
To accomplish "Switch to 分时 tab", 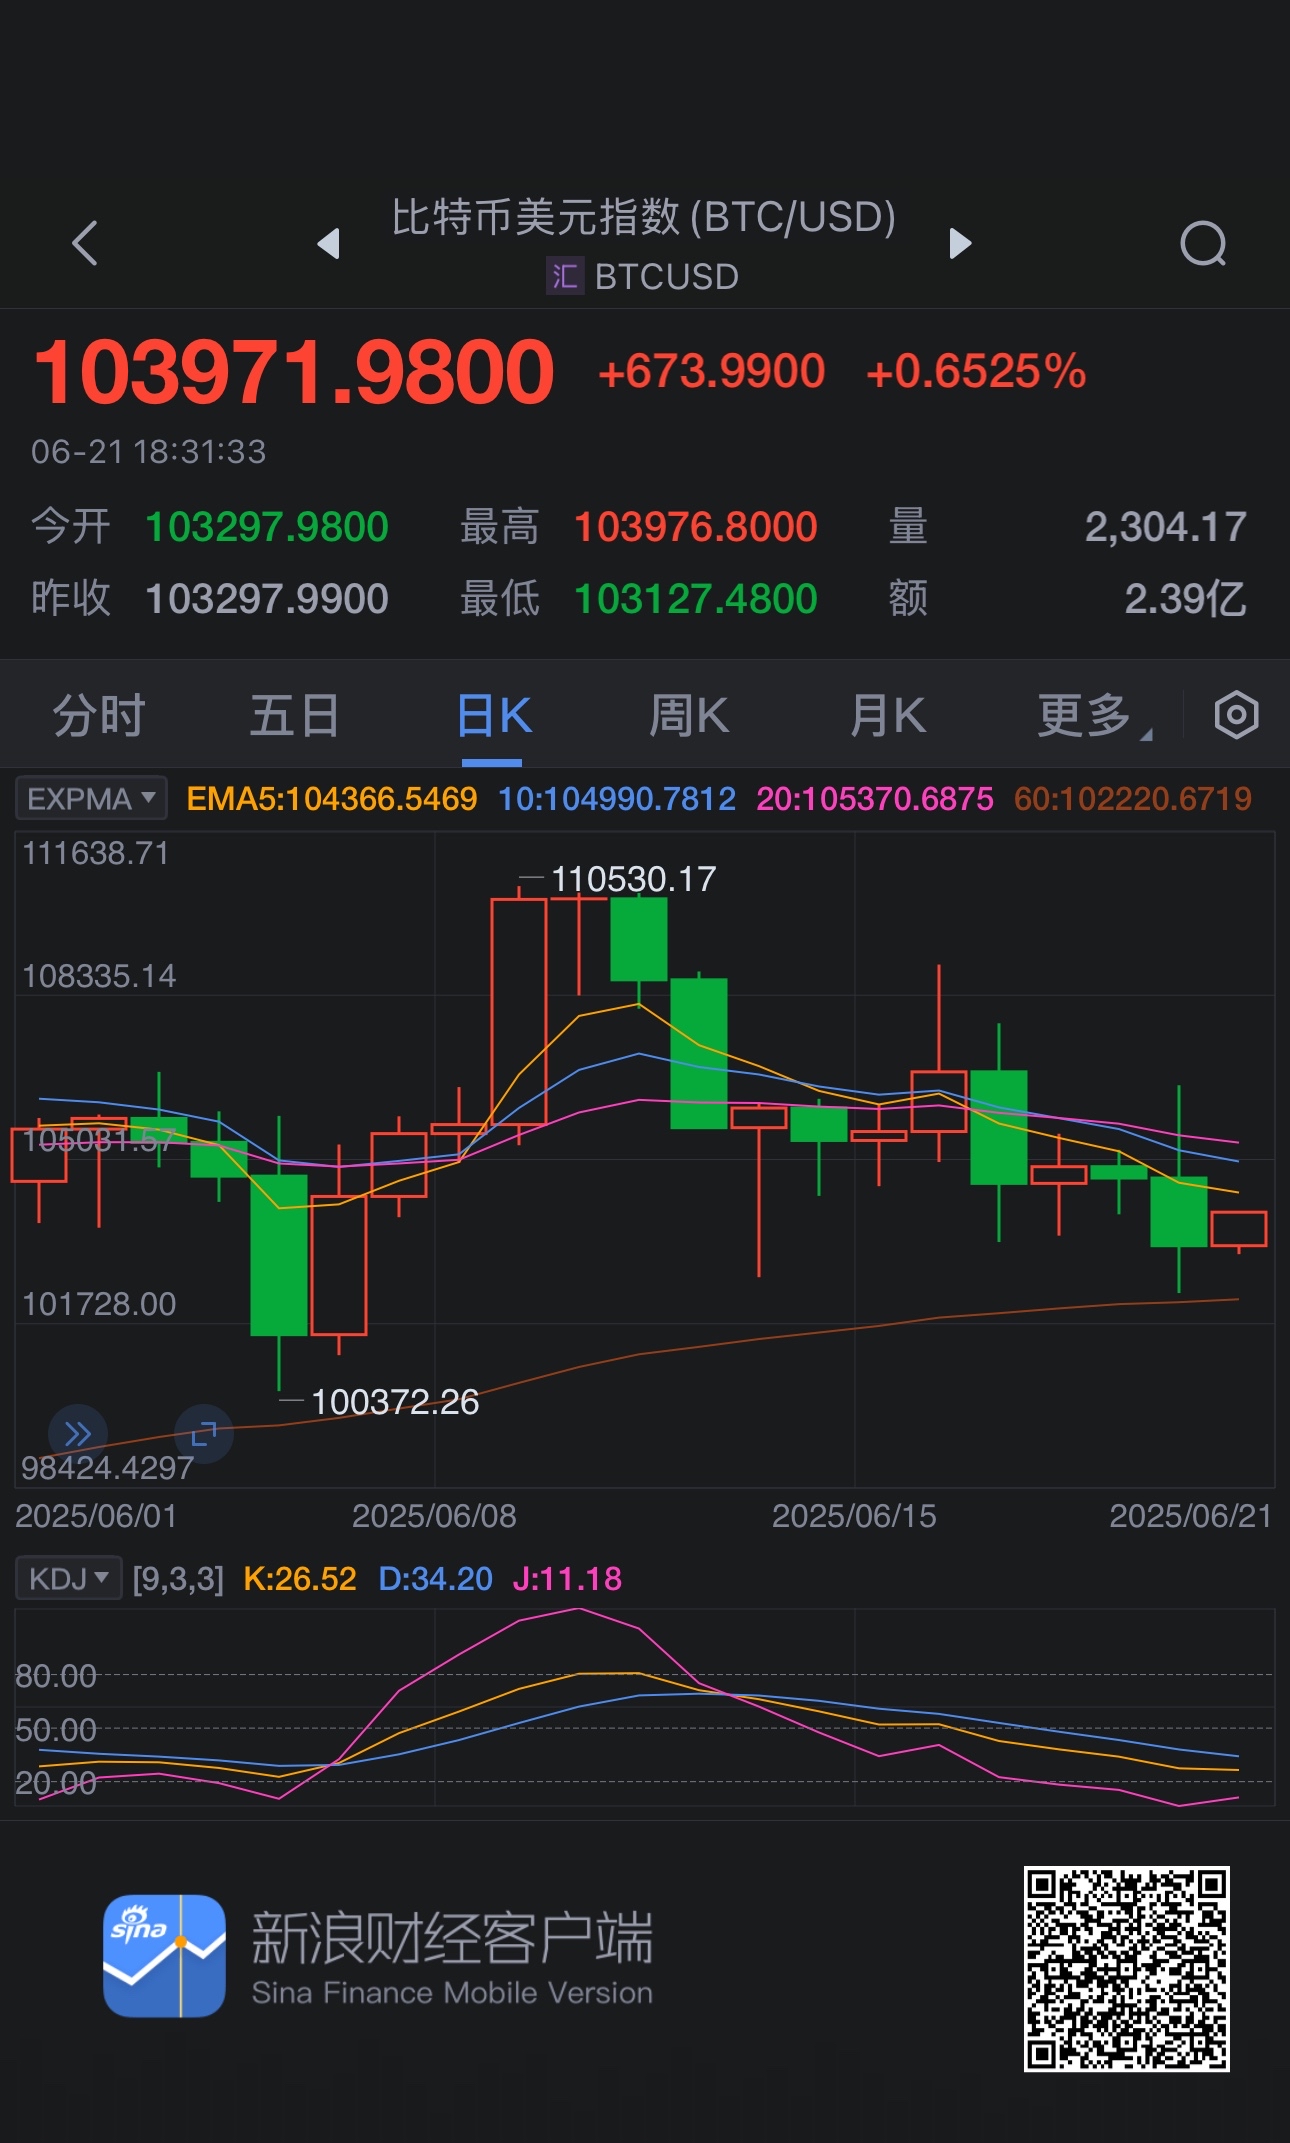I will pos(99,716).
